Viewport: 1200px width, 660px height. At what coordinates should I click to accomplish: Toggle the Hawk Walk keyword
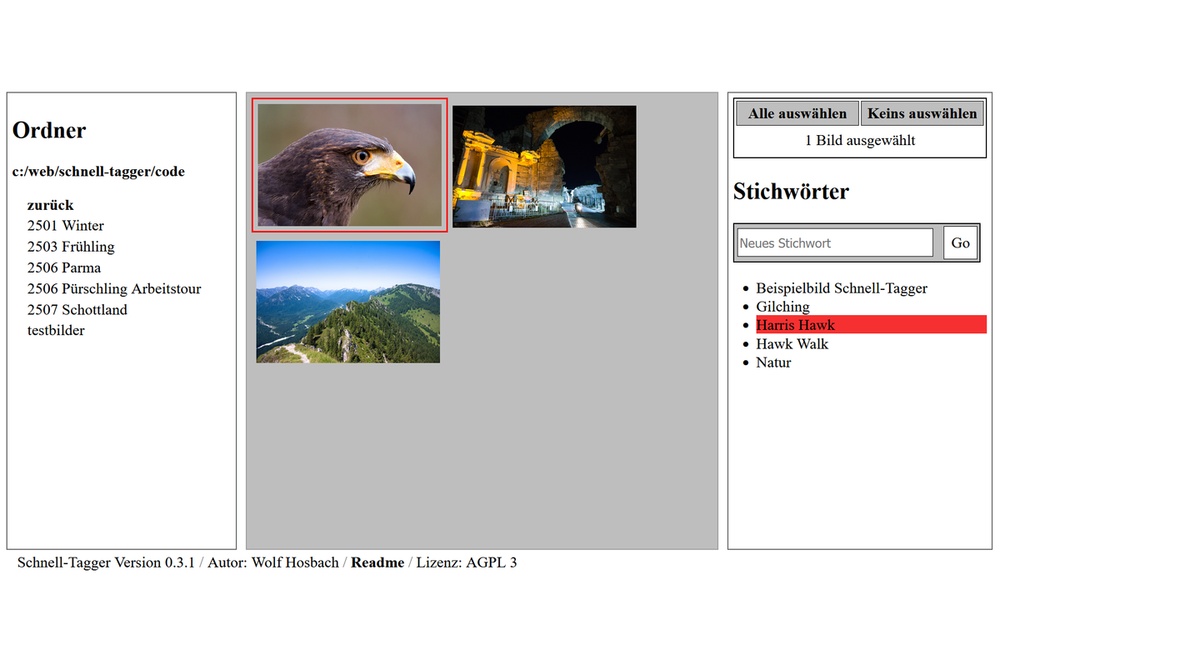point(792,344)
